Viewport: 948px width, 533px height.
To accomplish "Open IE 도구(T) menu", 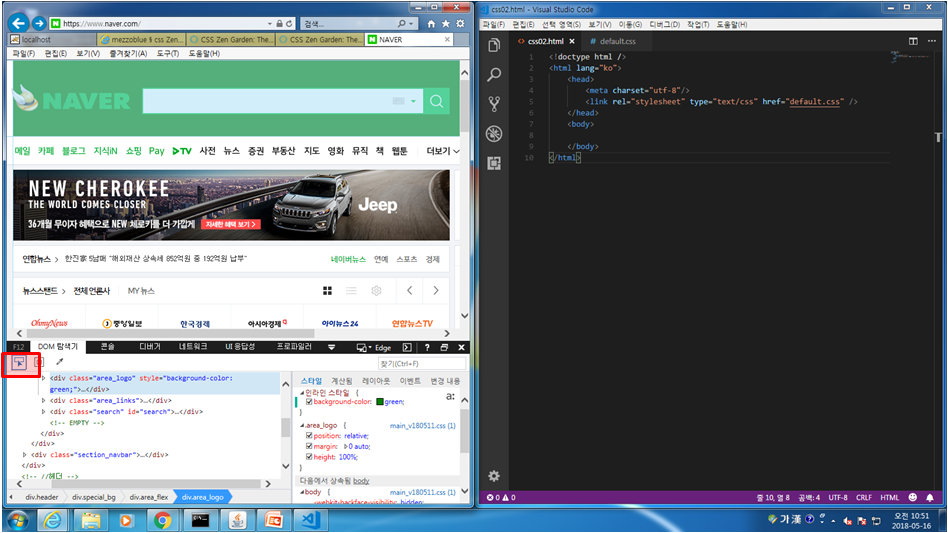I will [167, 54].
